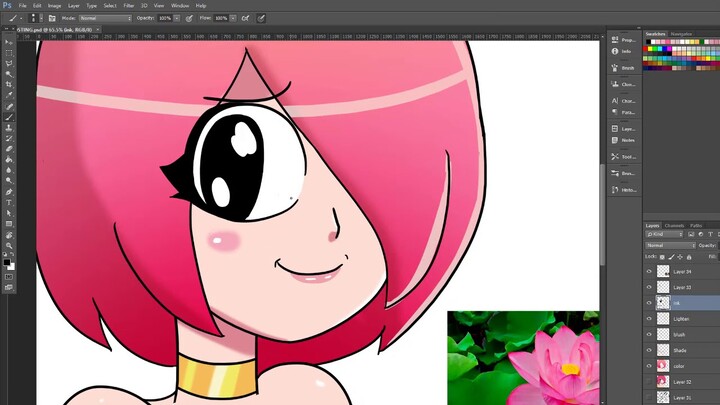
Task: Hide the Shade layer's visibility eye
Action: pyautogui.click(x=649, y=350)
